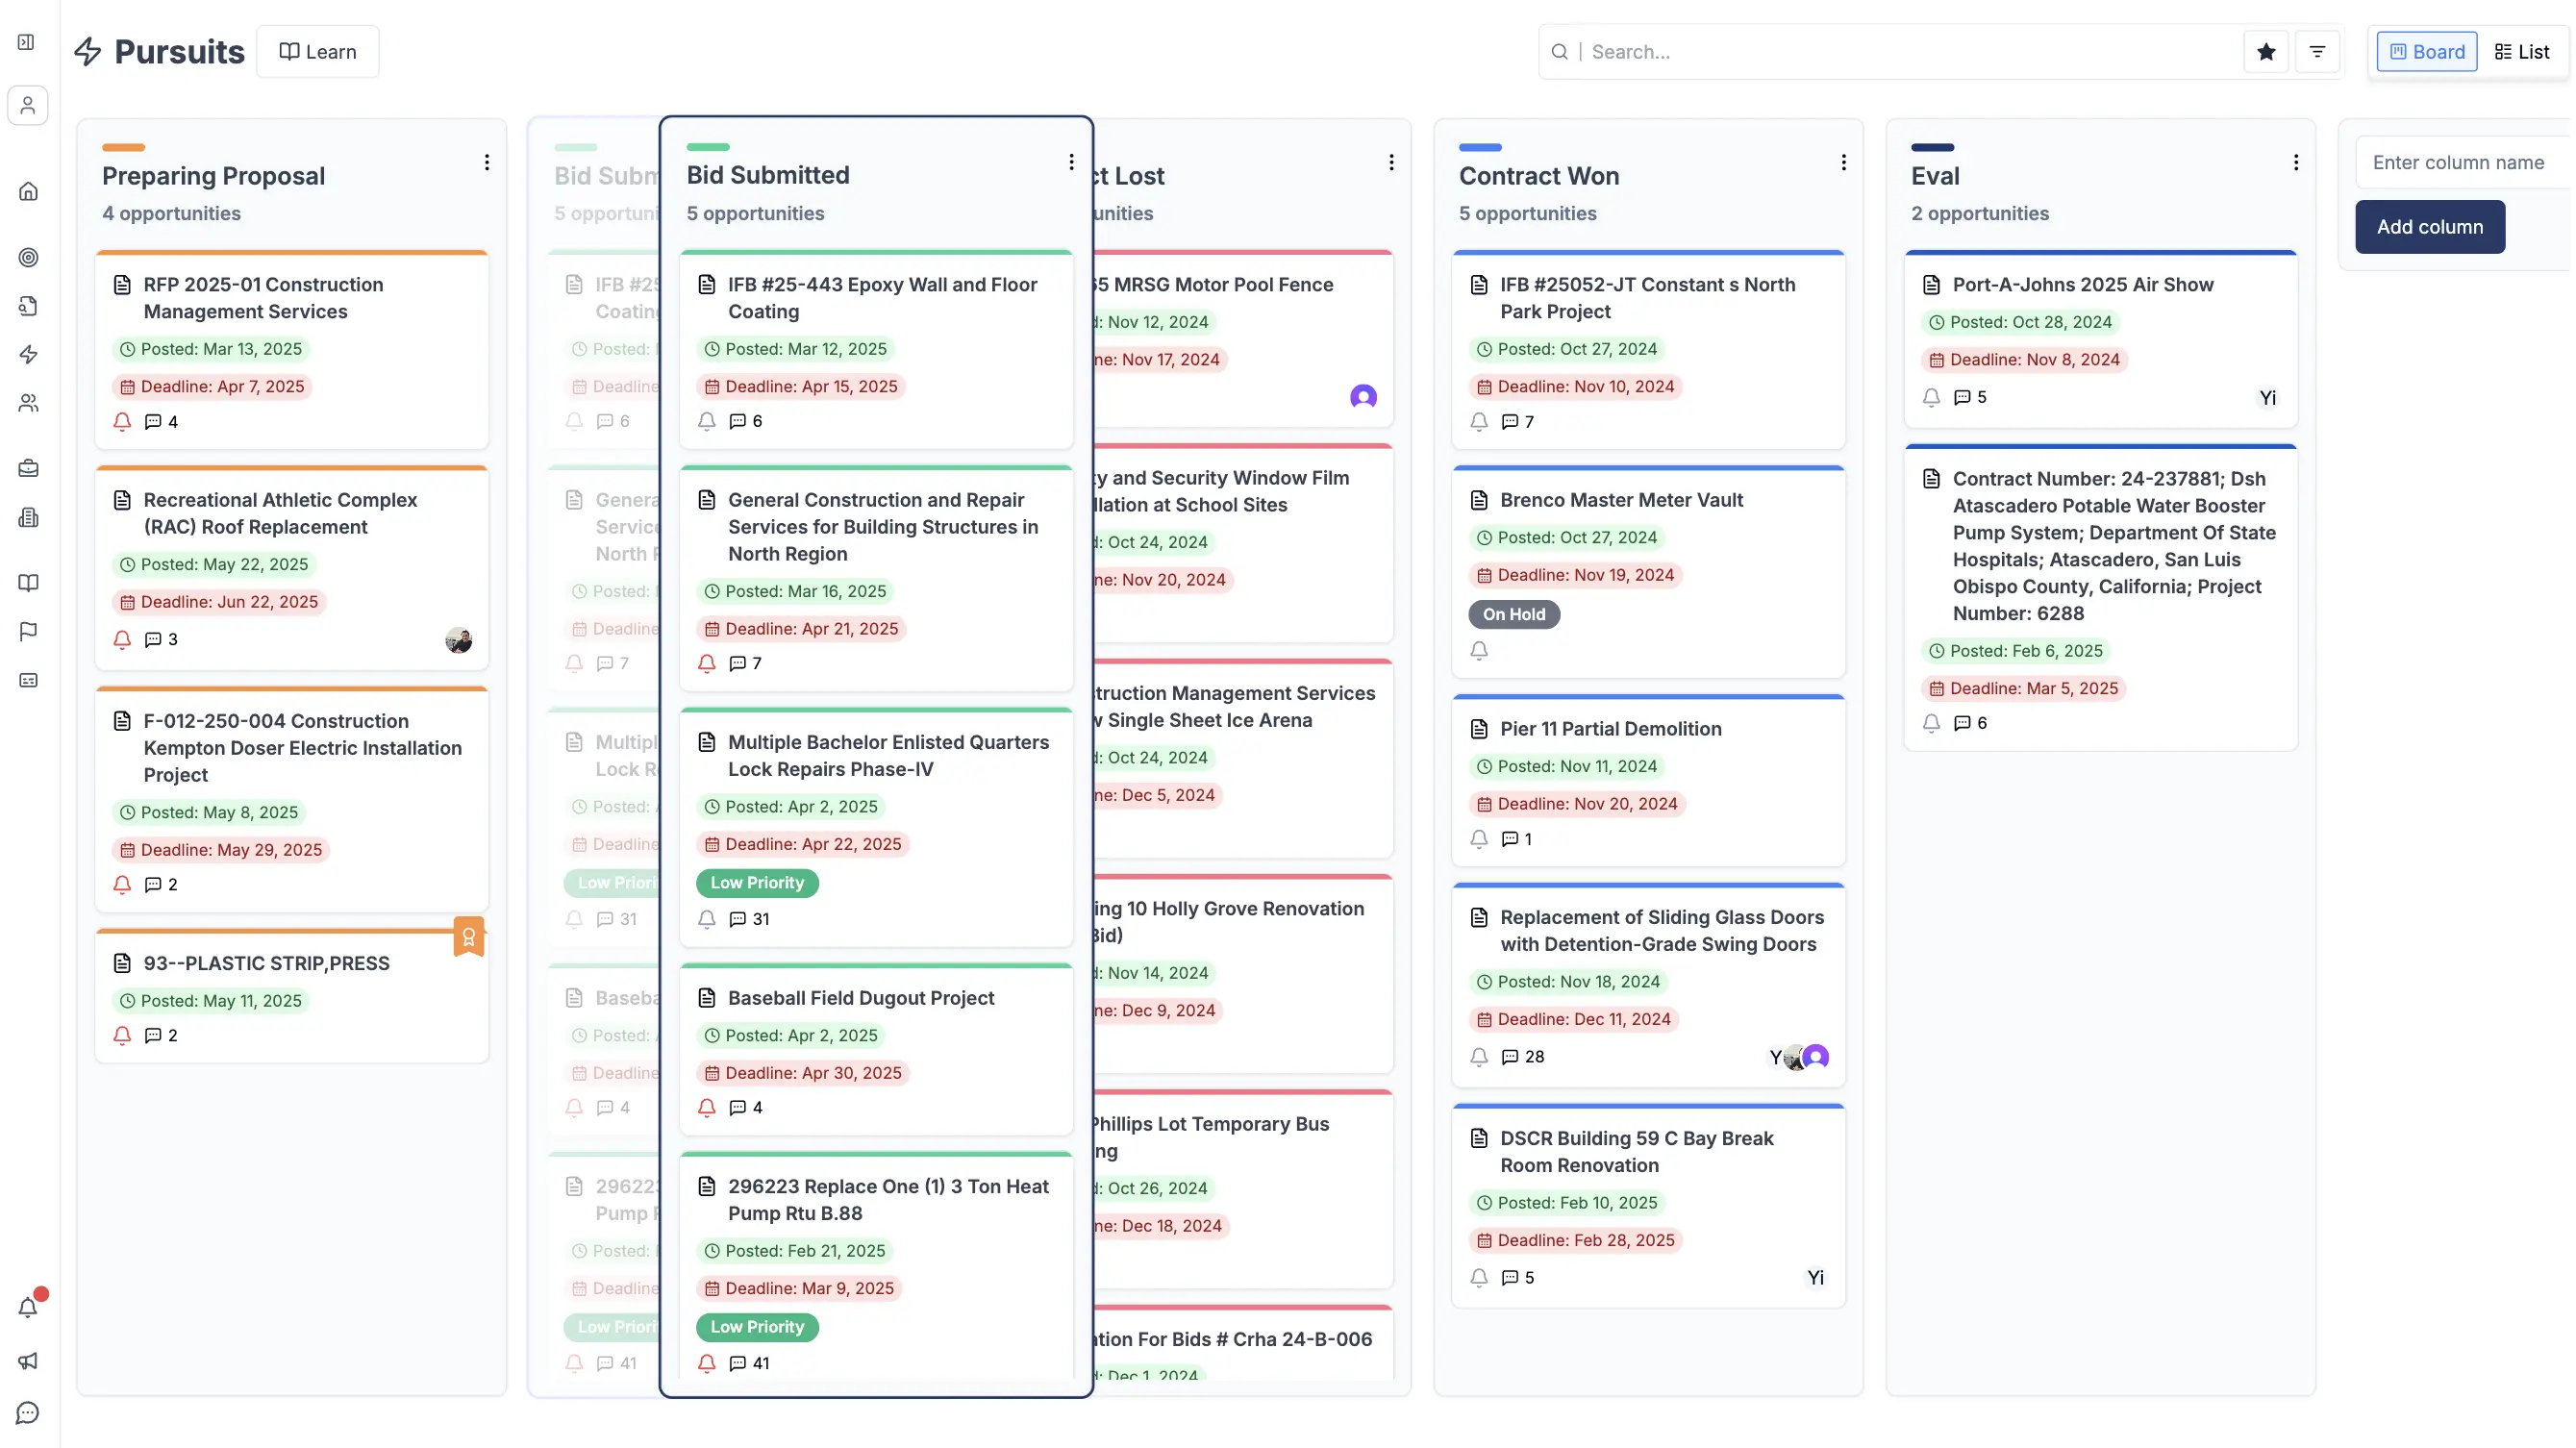This screenshot has height=1448, width=2576.
Task: Click the Add column button
Action: click(x=2430, y=227)
